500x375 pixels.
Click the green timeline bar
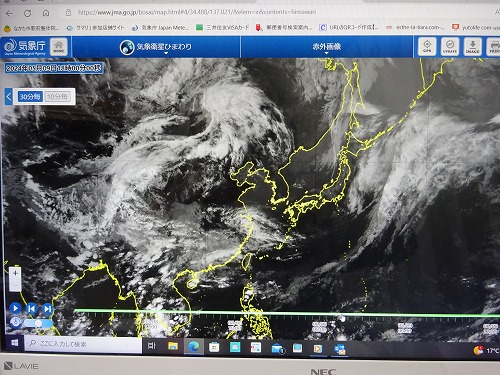(287, 313)
